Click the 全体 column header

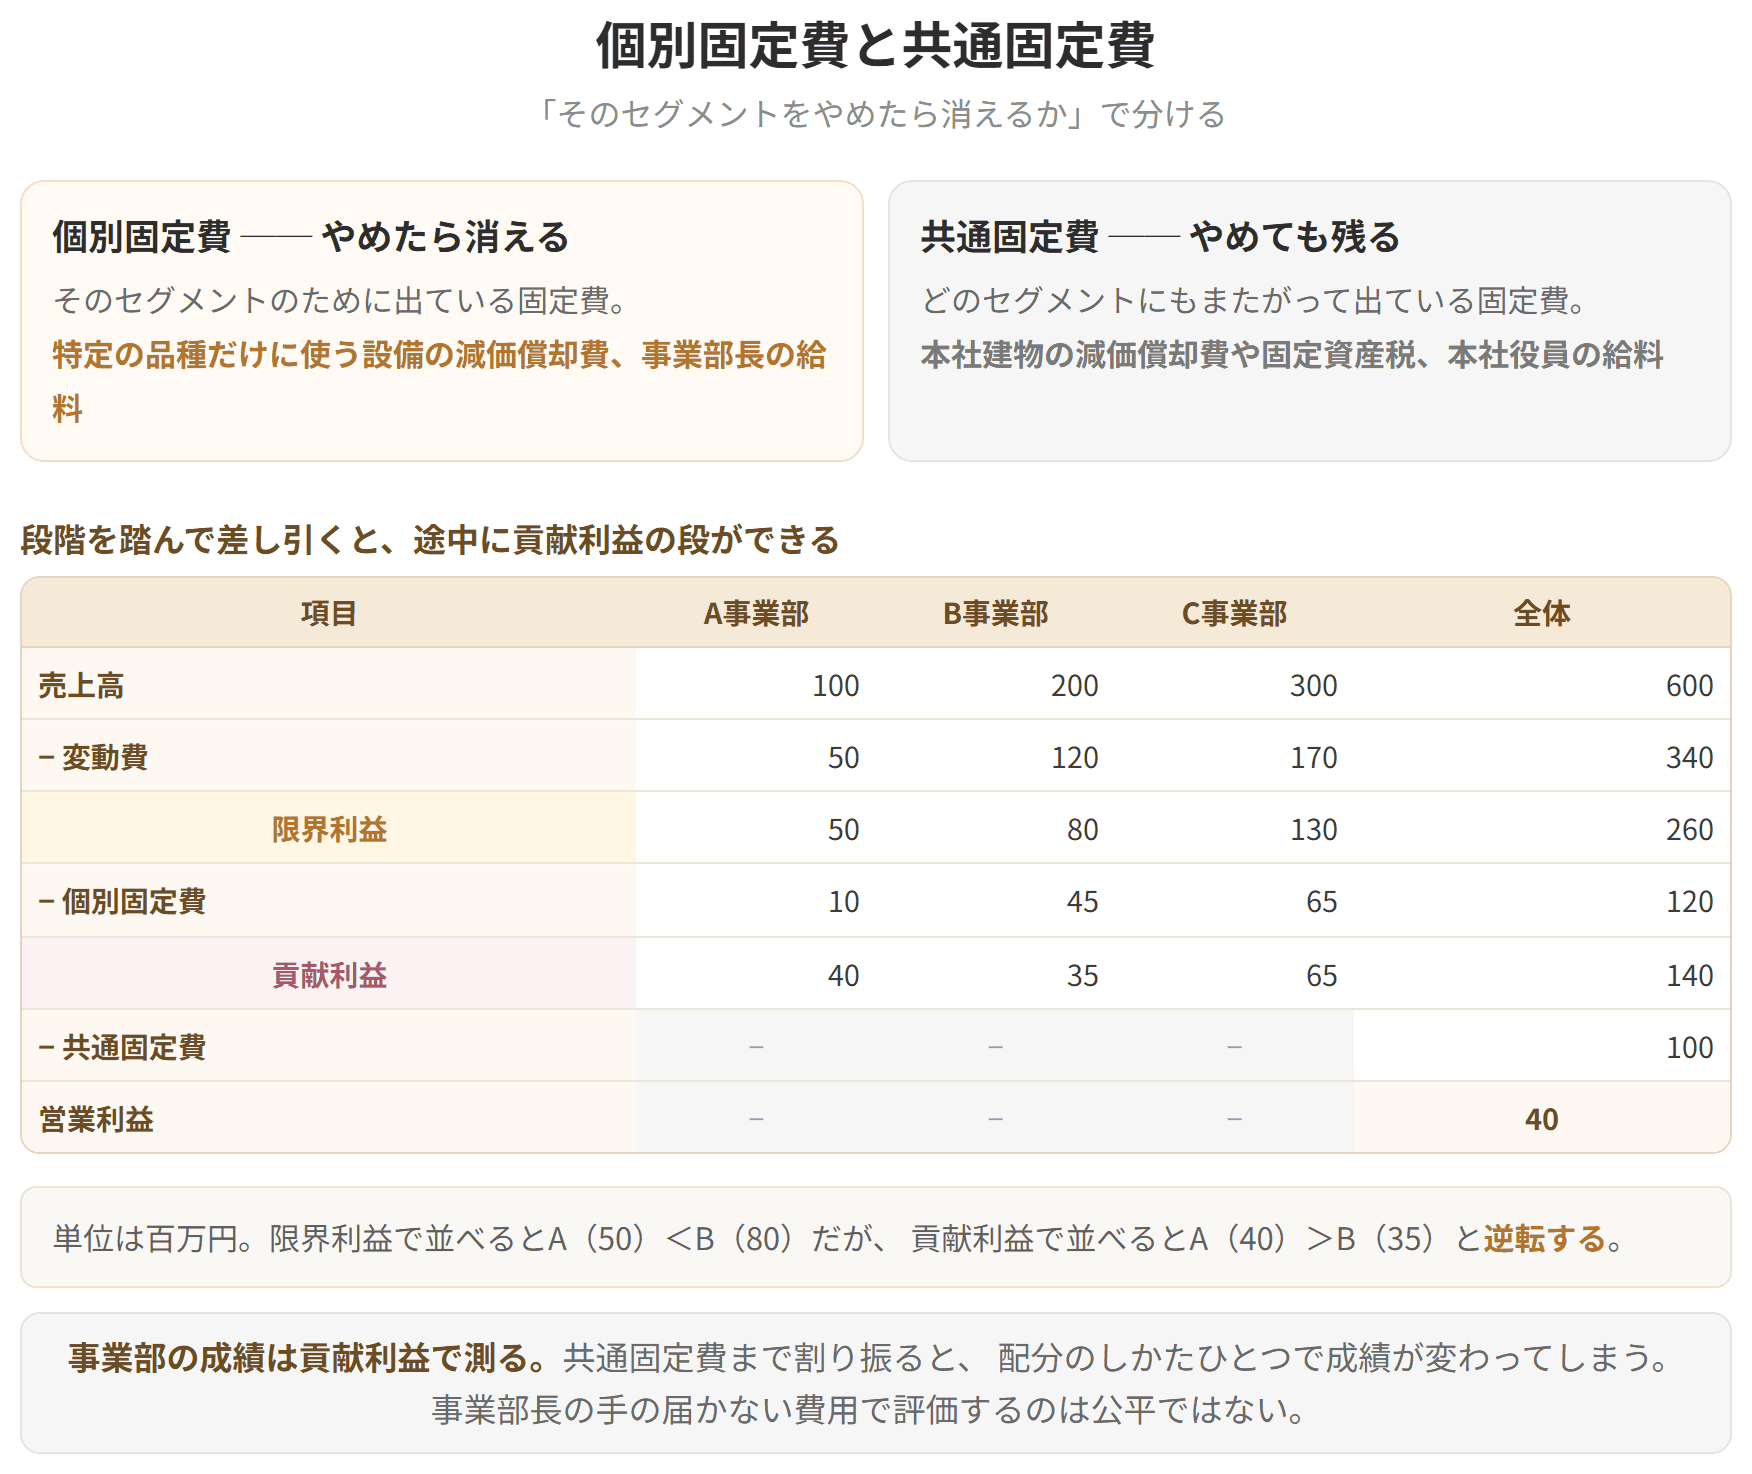(1542, 613)
